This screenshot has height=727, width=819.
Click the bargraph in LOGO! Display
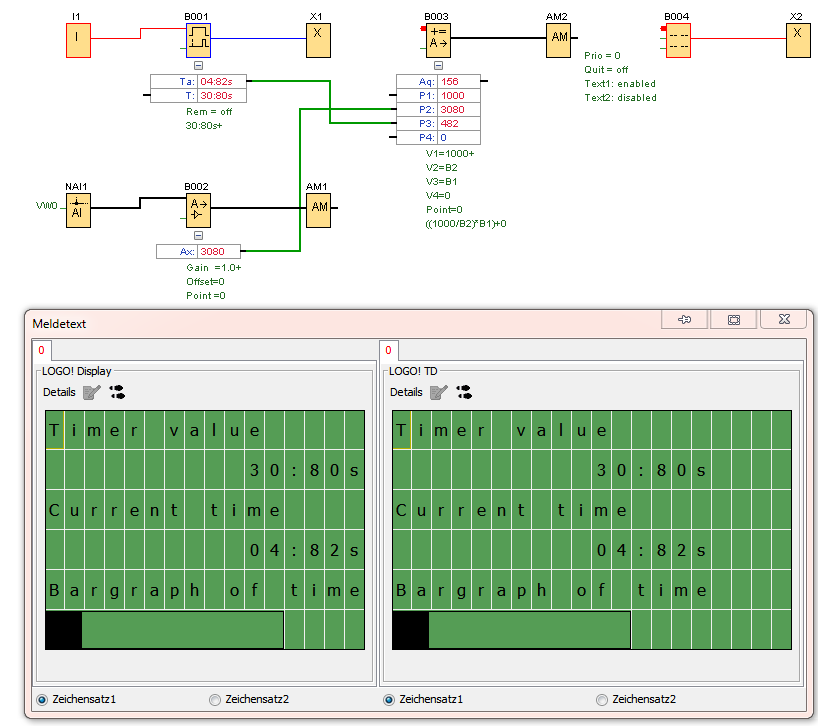tap(165, 630)
